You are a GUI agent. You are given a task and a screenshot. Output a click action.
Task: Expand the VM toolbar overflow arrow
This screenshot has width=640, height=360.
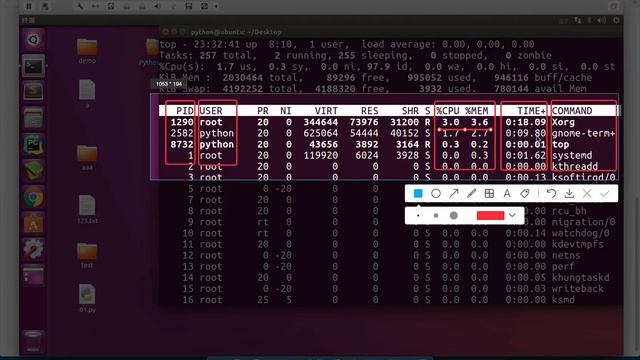216,6
